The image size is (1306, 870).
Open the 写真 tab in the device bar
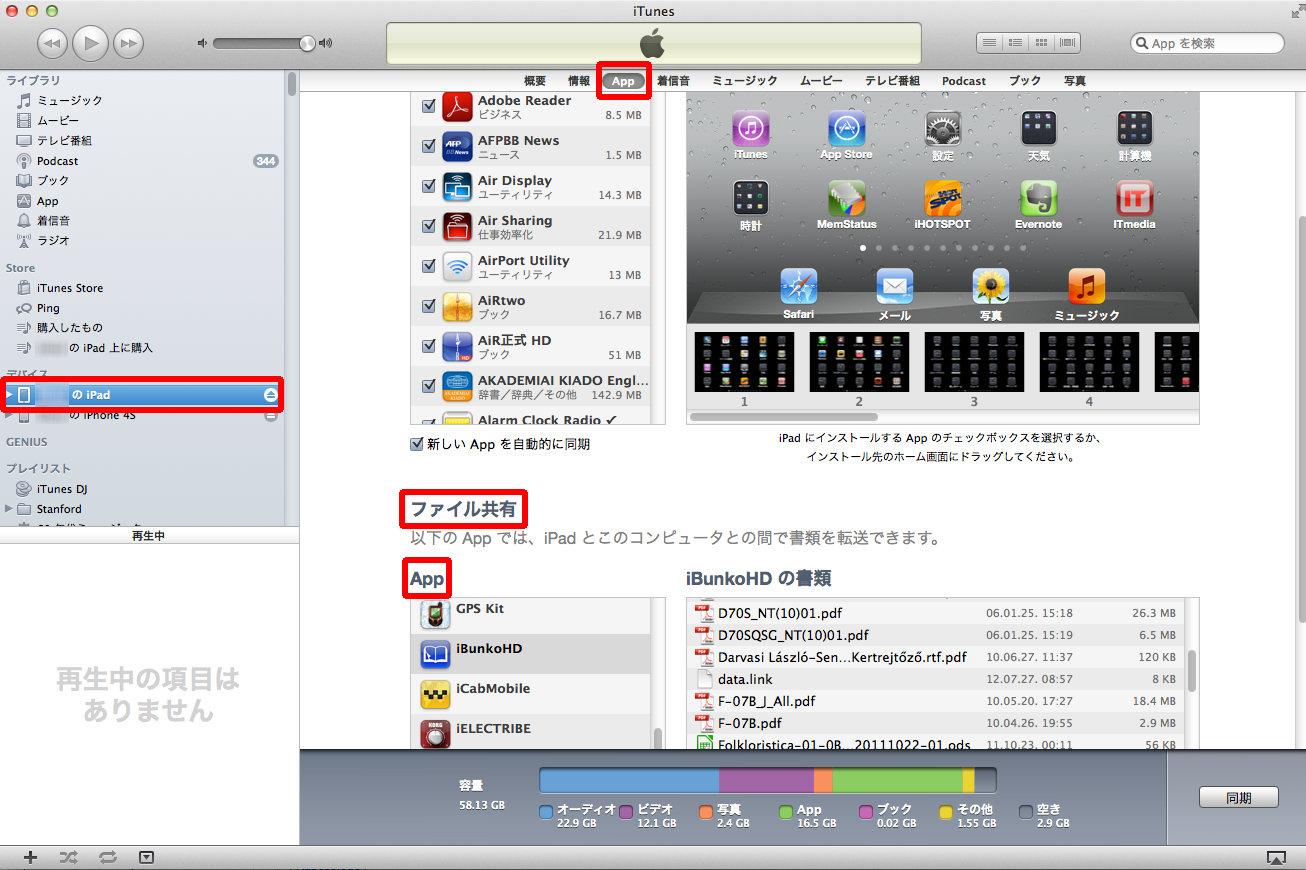(x=1075, y=81)
